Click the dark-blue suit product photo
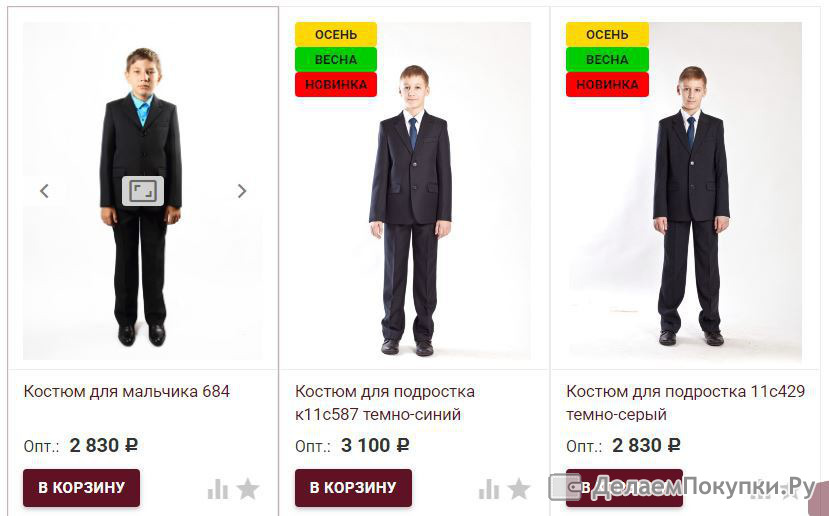 click(x=413, y=191)
